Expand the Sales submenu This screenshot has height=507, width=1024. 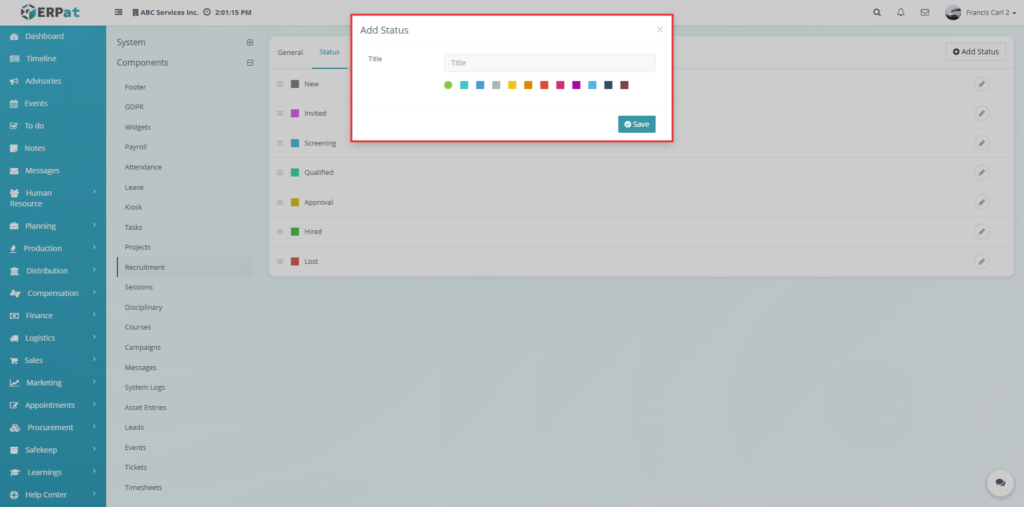coord(94,359)
